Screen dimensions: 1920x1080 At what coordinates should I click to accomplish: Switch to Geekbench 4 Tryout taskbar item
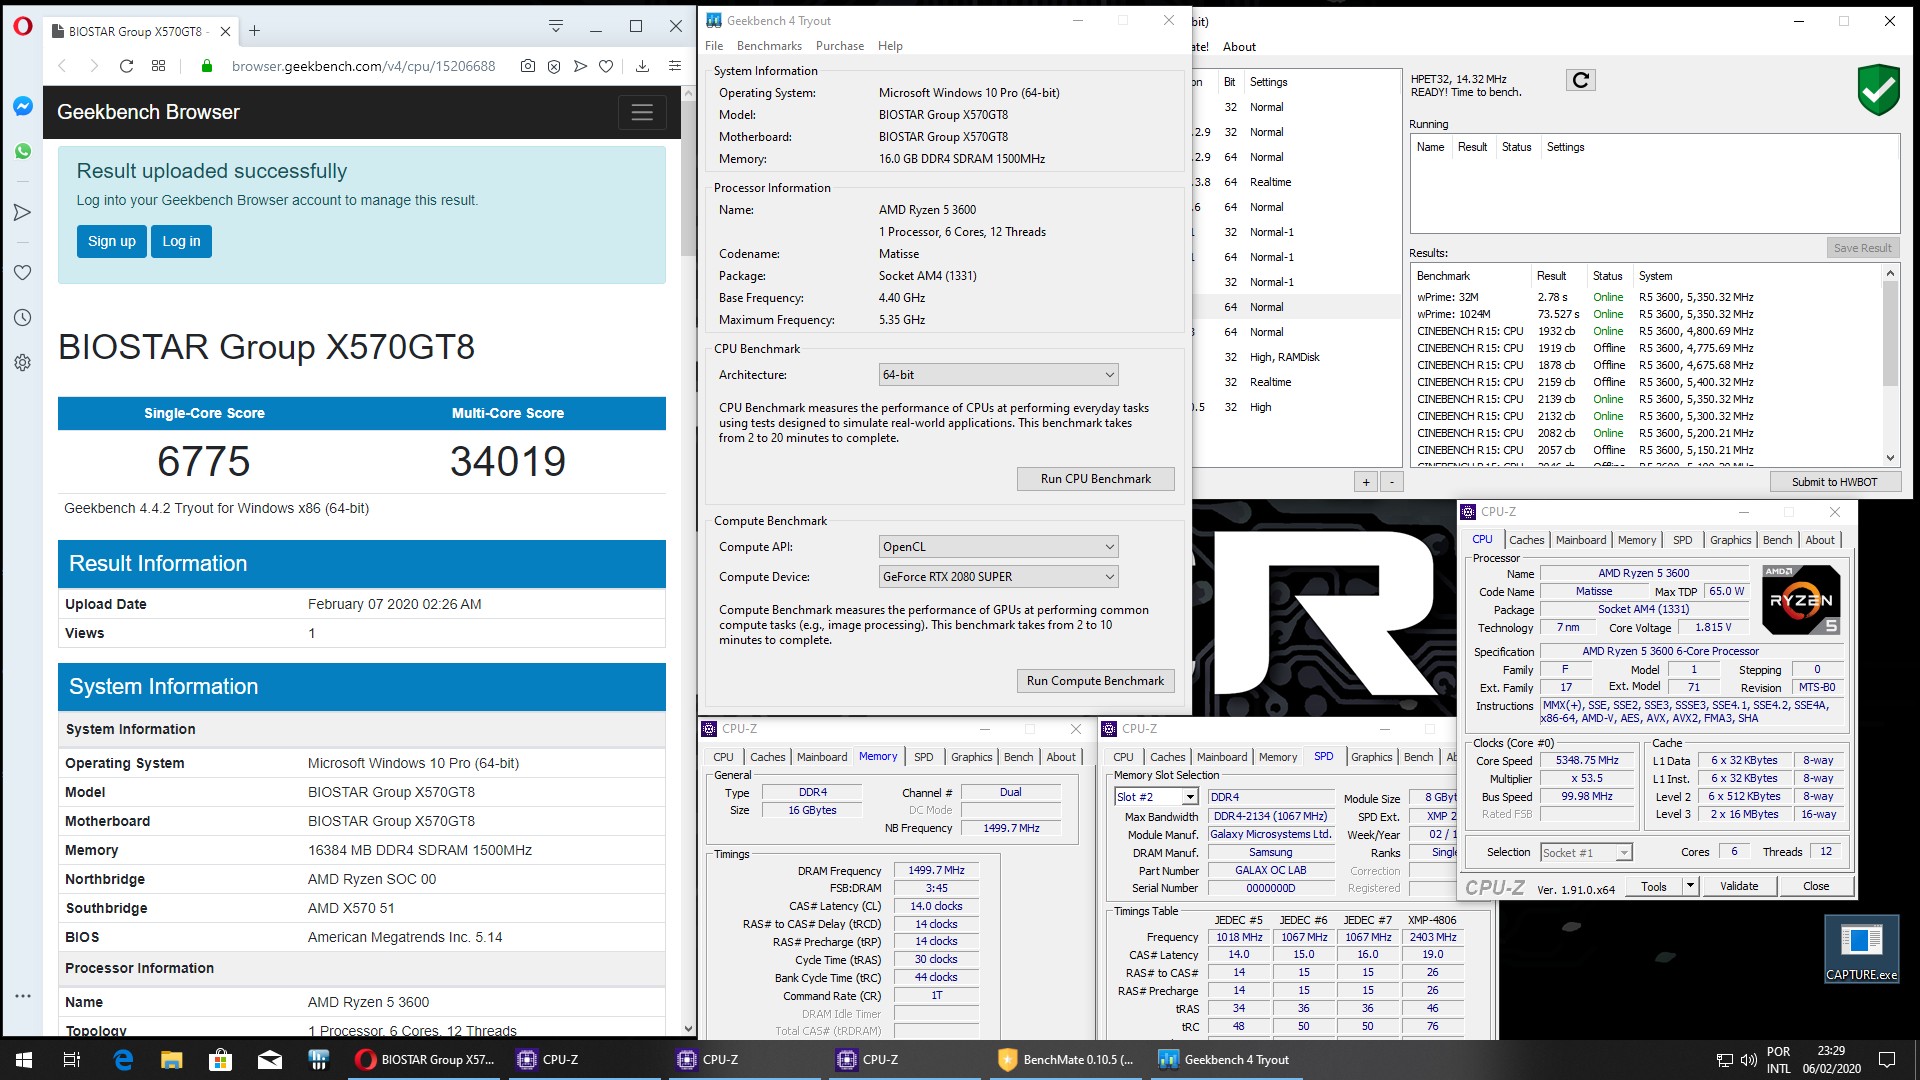(x=1228, y=1060)
